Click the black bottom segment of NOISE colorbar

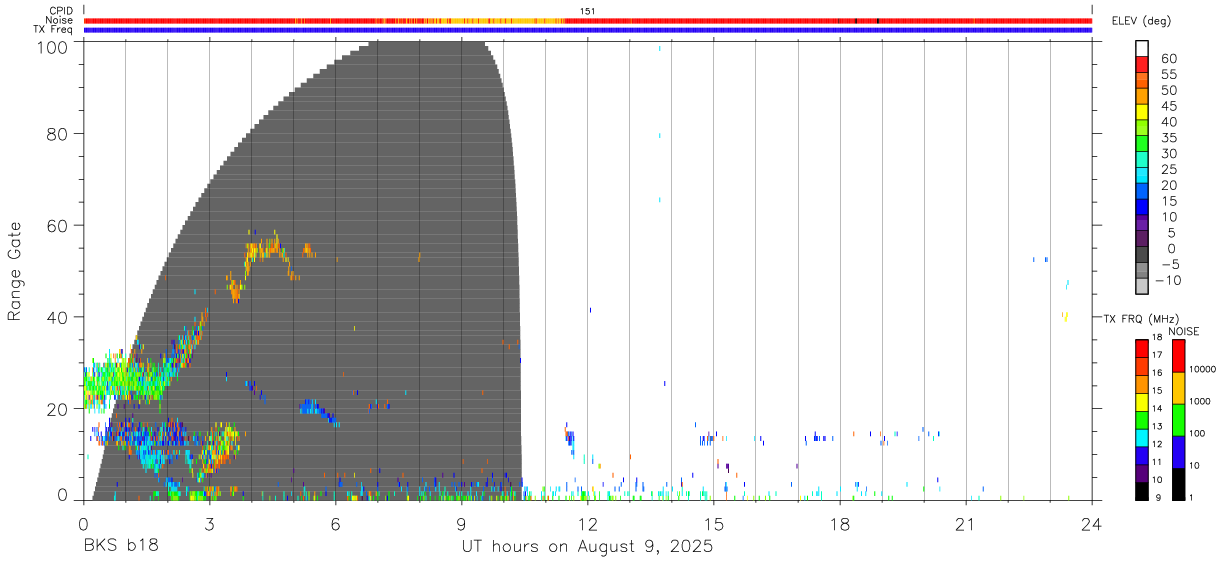pos(1179,484)
